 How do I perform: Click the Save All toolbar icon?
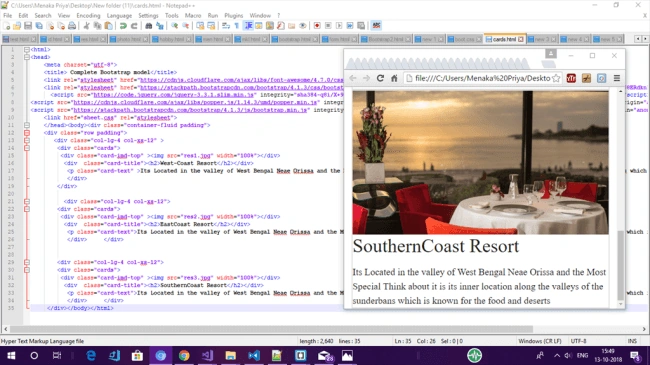39,26
